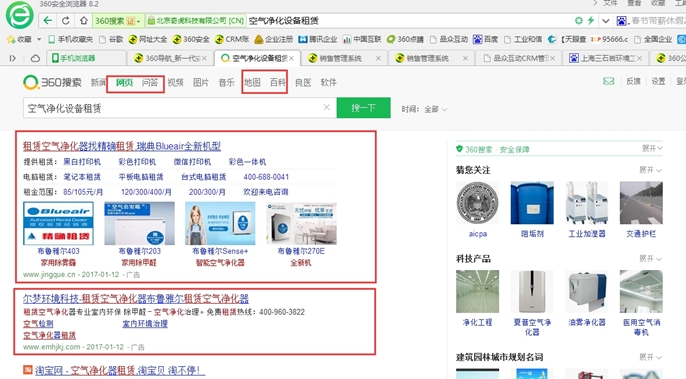Viewport: 686px width, 379px height.
Task: Click the green circular icon beside the lightning
Action: pos(579,21)
